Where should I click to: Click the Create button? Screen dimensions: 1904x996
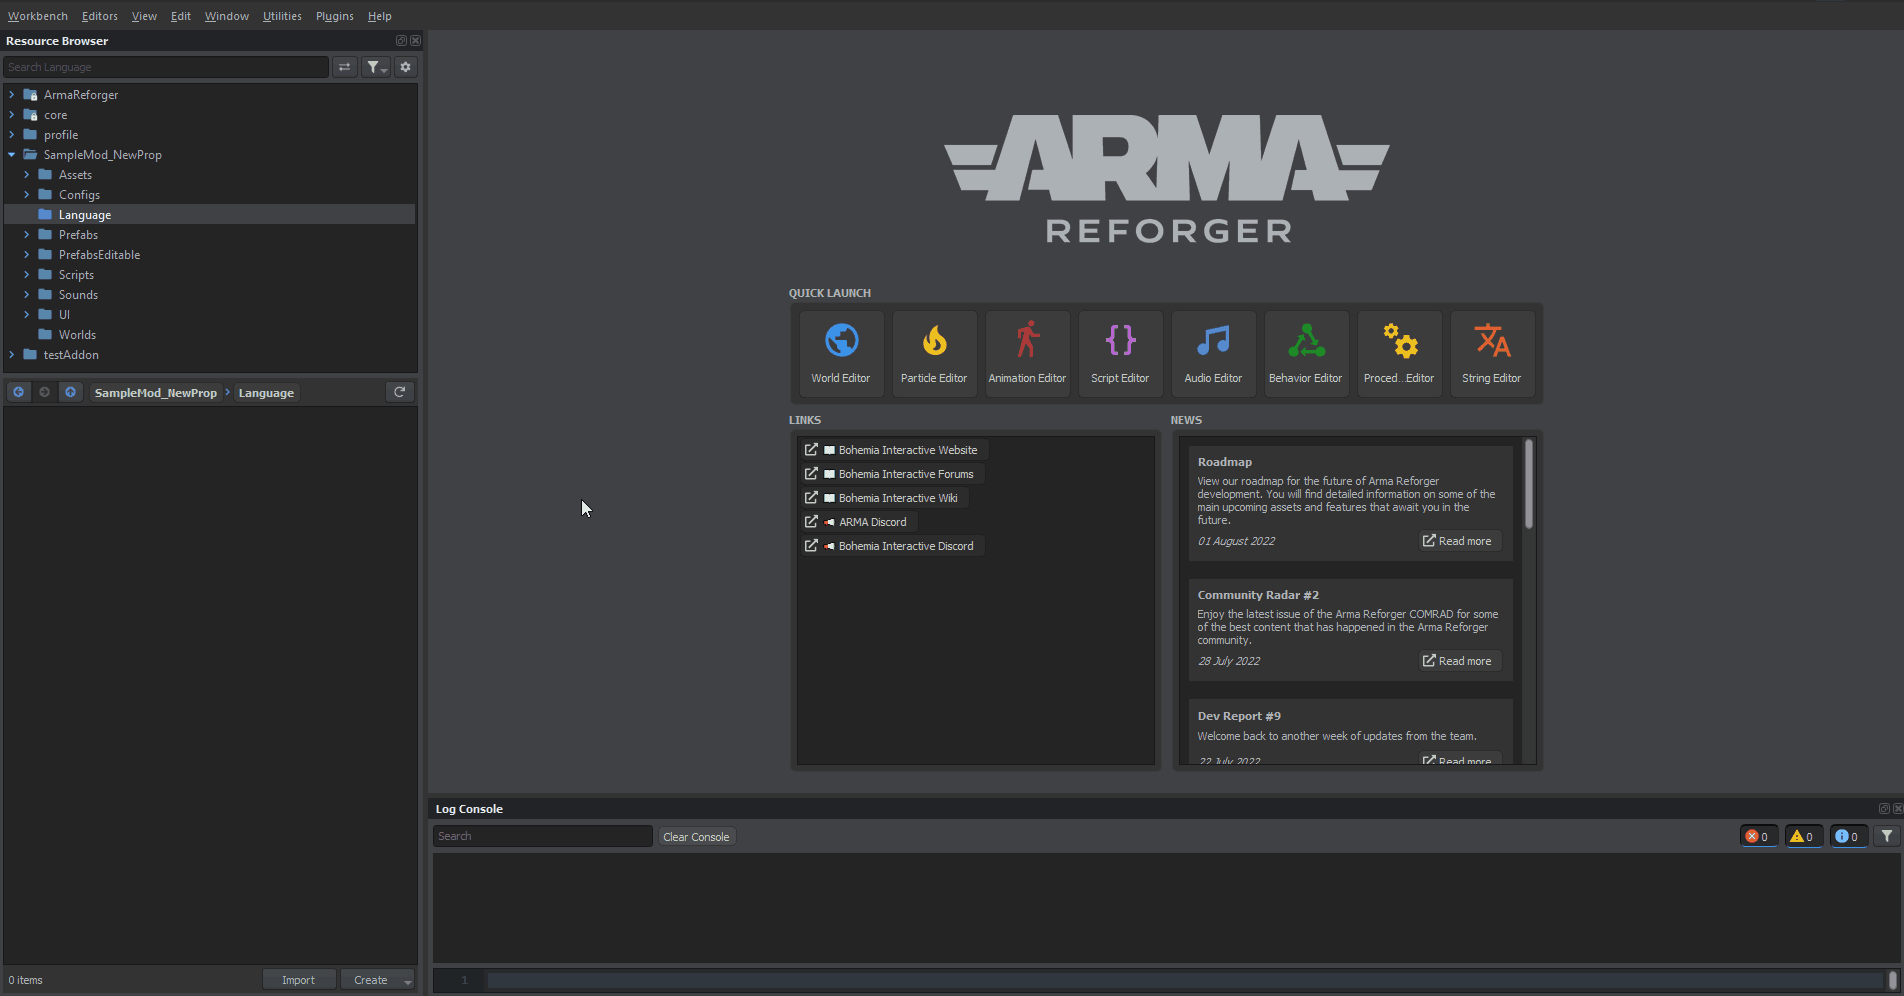click(x=370, y=980)
